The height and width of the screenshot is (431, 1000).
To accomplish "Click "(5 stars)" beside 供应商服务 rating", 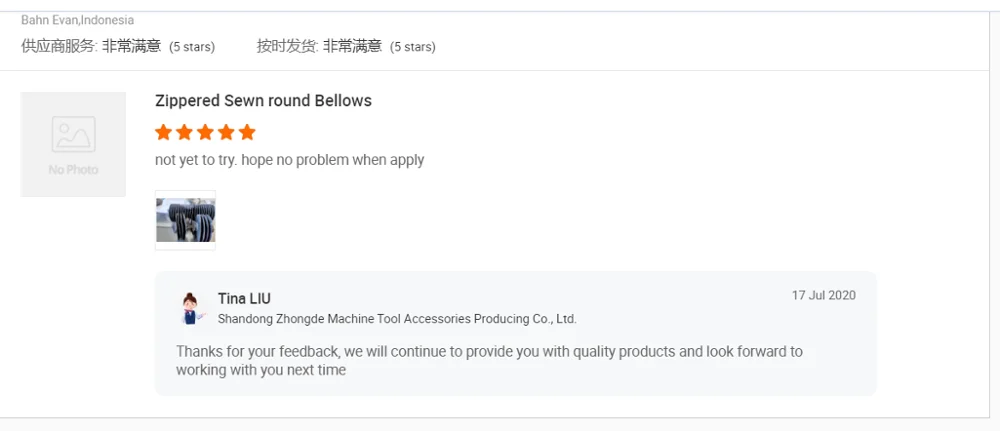I will point(191,47).
